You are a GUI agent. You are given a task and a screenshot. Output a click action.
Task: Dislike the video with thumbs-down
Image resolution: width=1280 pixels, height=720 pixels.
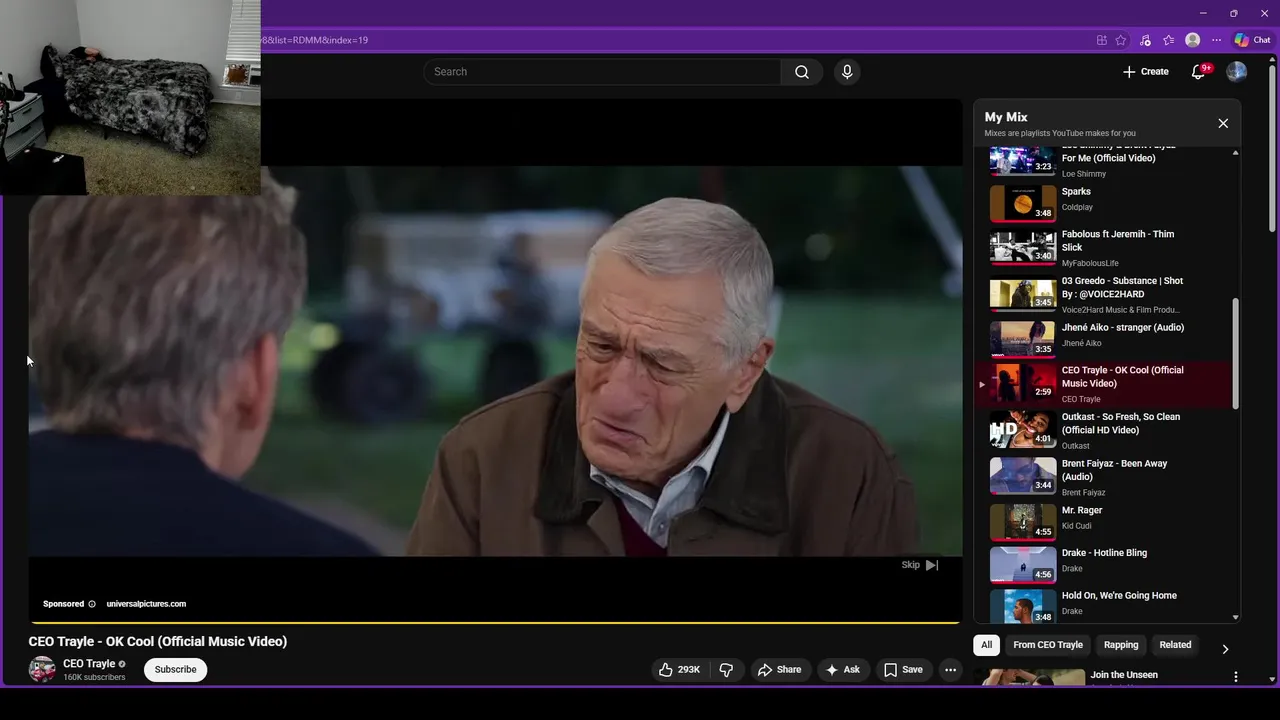coord(727,670)
